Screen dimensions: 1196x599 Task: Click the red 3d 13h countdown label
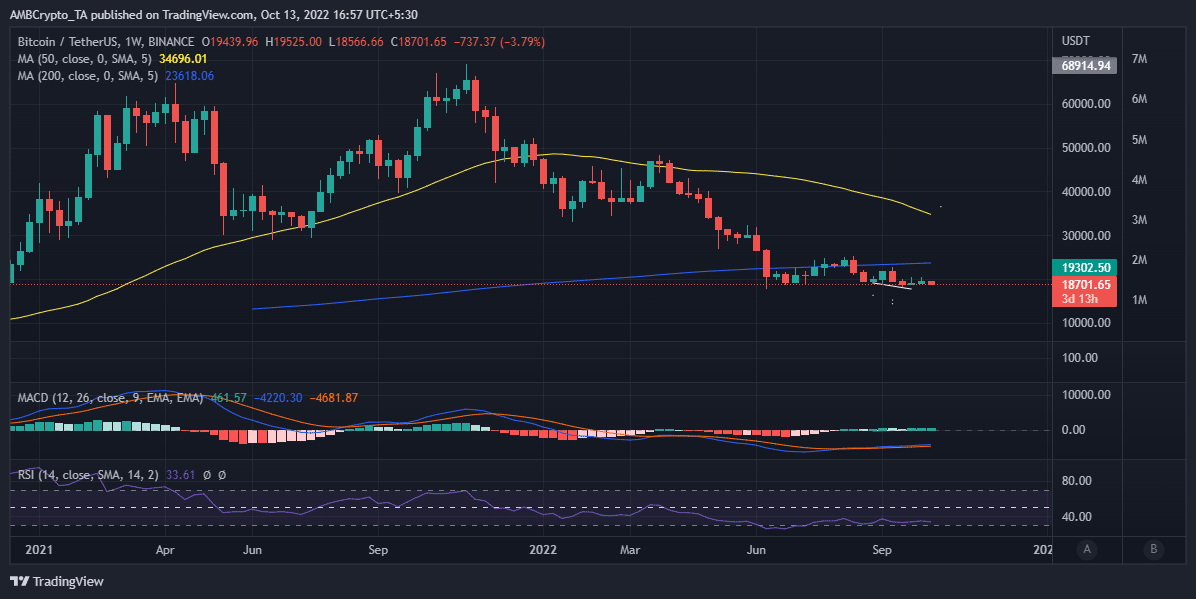(x=1086, y=298)
